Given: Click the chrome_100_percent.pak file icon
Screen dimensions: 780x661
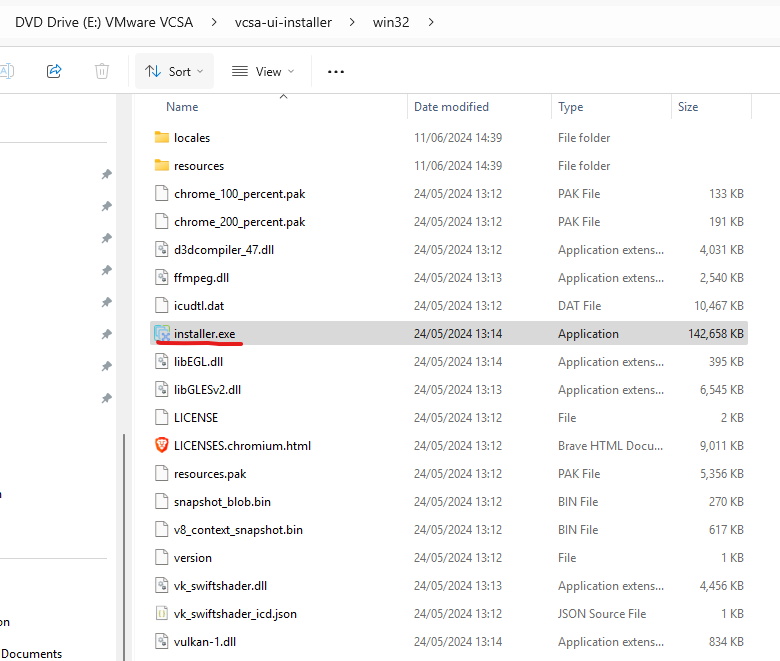Looking at the screenshot, I should [x=162, y=193].
